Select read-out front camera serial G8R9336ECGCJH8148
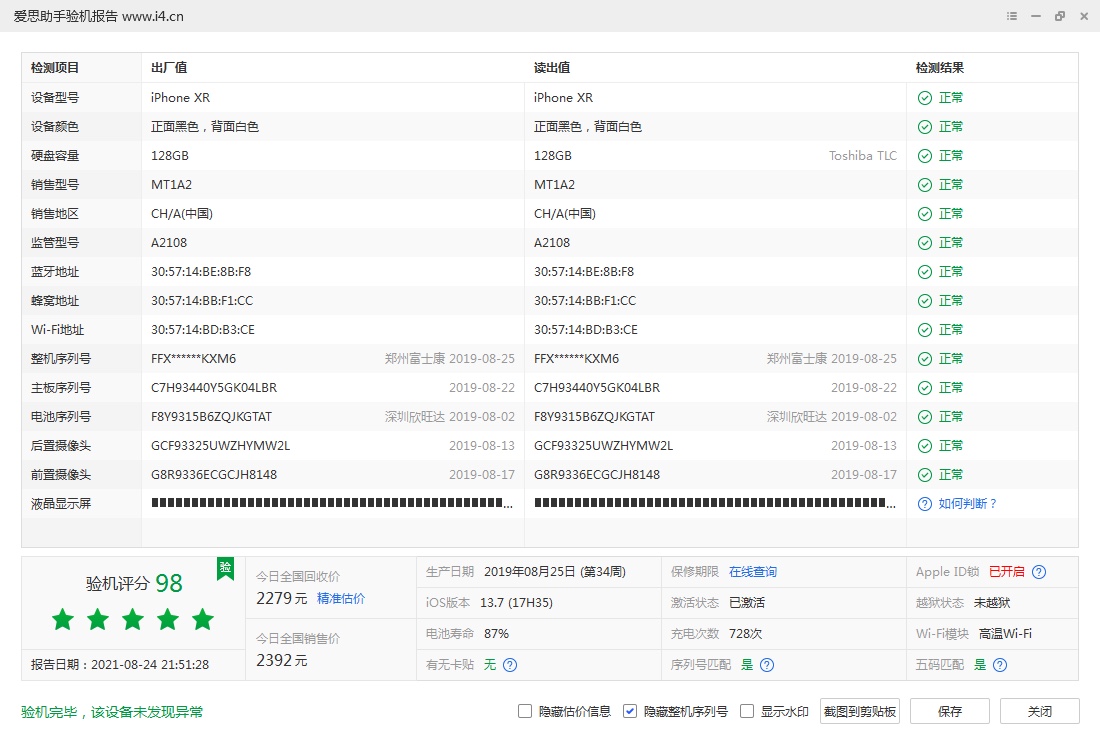Screen dimensions: 1100x749 (597, 475)
